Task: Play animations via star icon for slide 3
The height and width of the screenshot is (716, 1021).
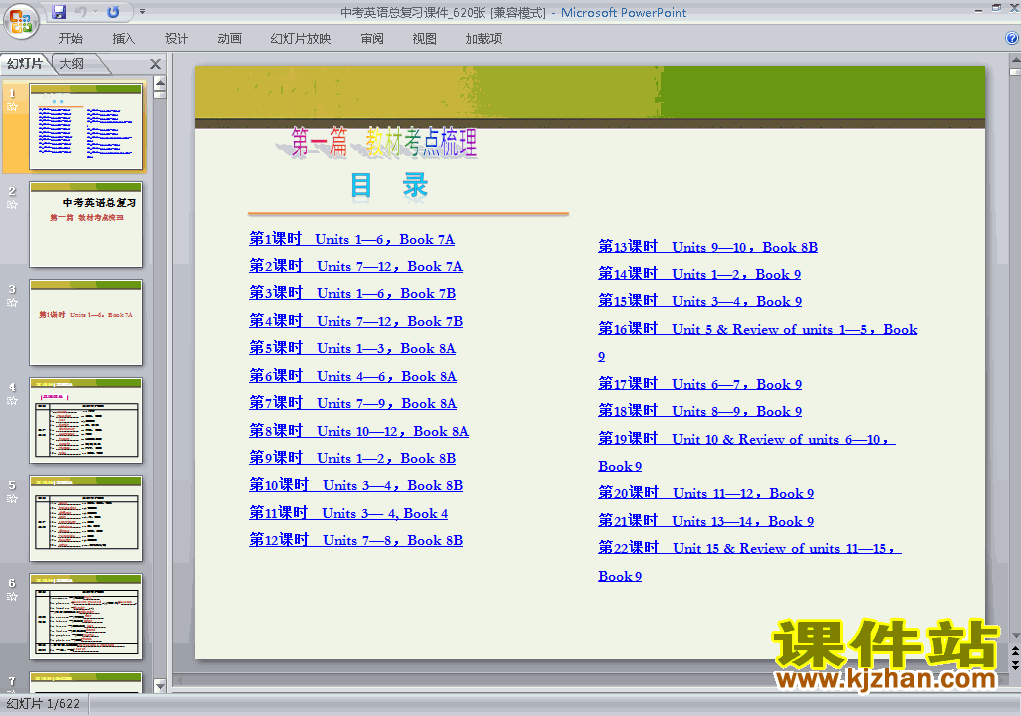Action: (12, 303)
